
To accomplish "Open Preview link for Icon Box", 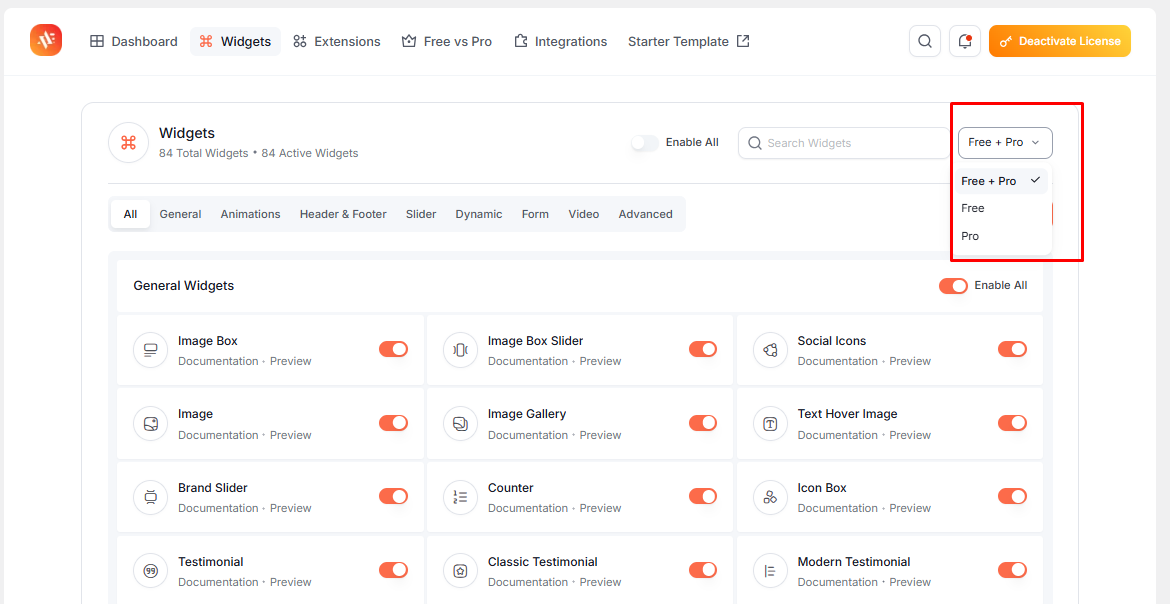I will [x=910, y=508].
